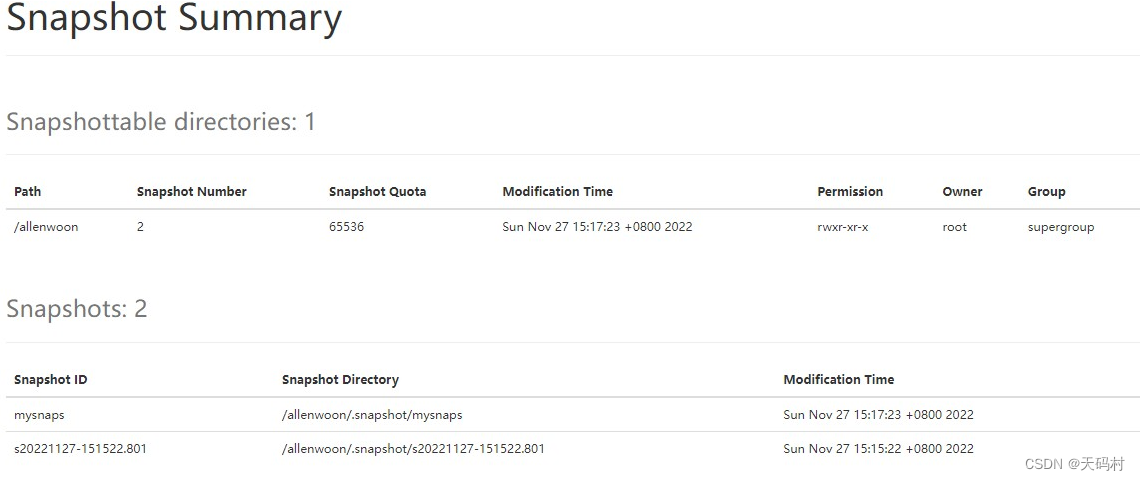Click the 15:15:22 modification time entry
Screen dimensions: 1140x480
click(878, 448)
